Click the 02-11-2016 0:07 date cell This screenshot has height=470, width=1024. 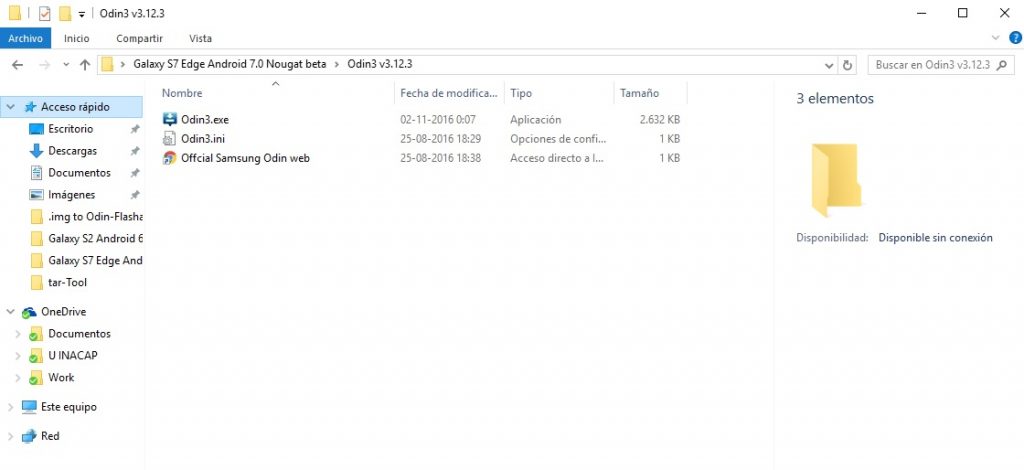pos(438,119)
